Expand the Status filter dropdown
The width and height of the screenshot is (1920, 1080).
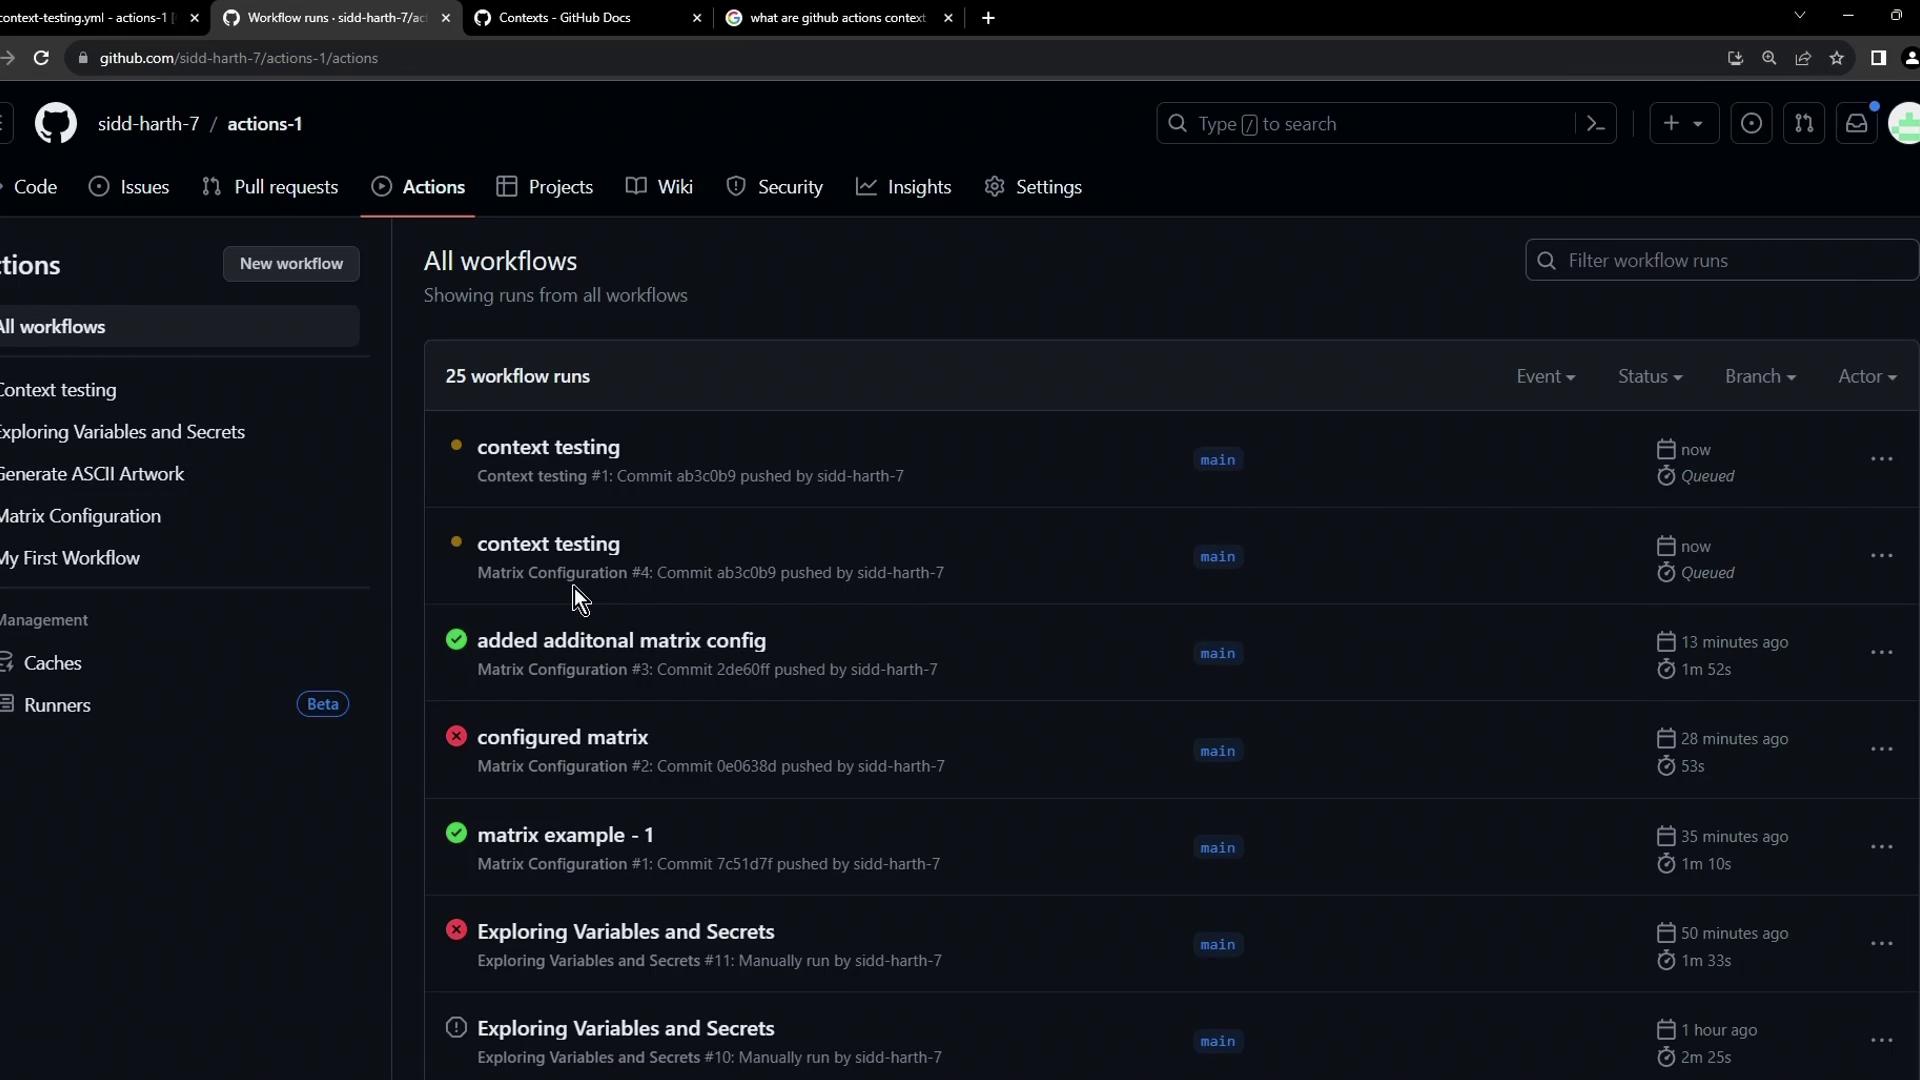(x=1649, y=377)
